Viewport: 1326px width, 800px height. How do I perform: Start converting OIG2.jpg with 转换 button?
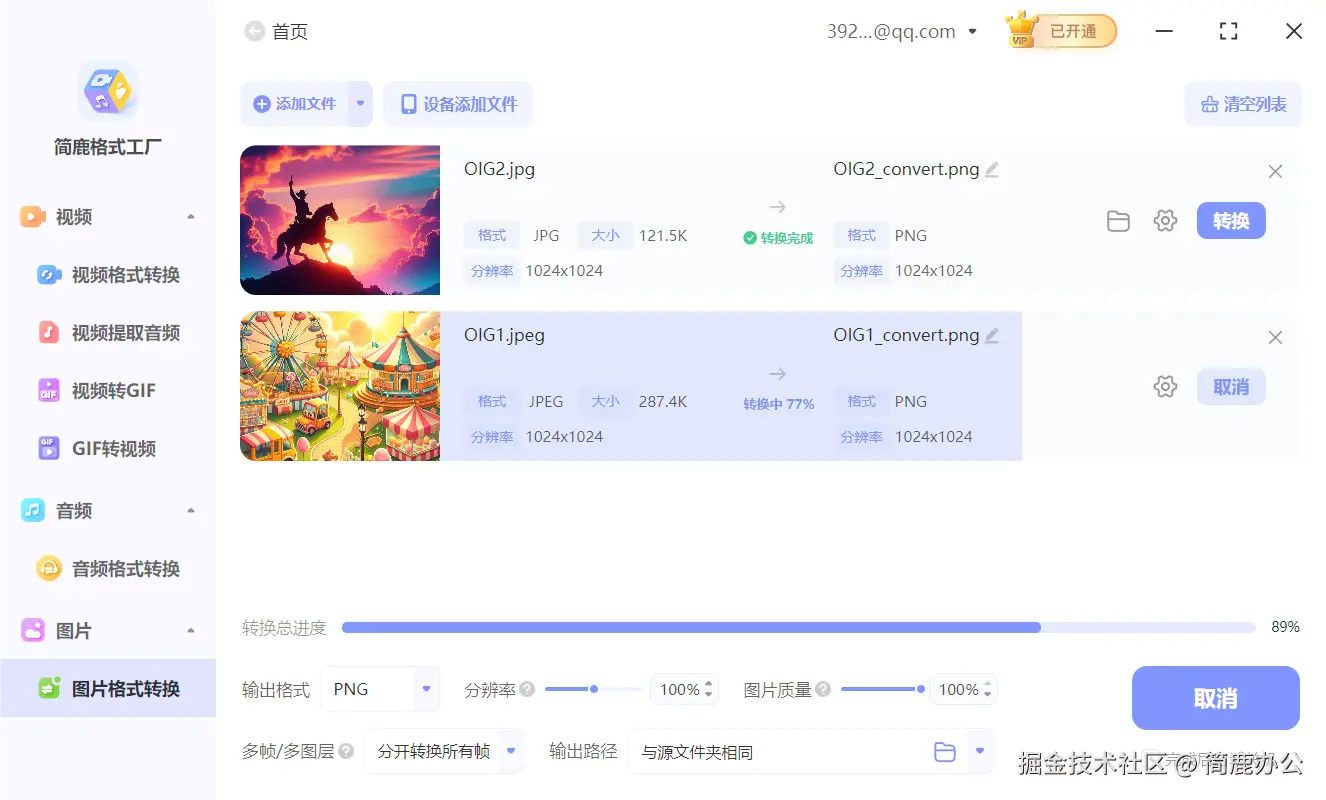1231,221
